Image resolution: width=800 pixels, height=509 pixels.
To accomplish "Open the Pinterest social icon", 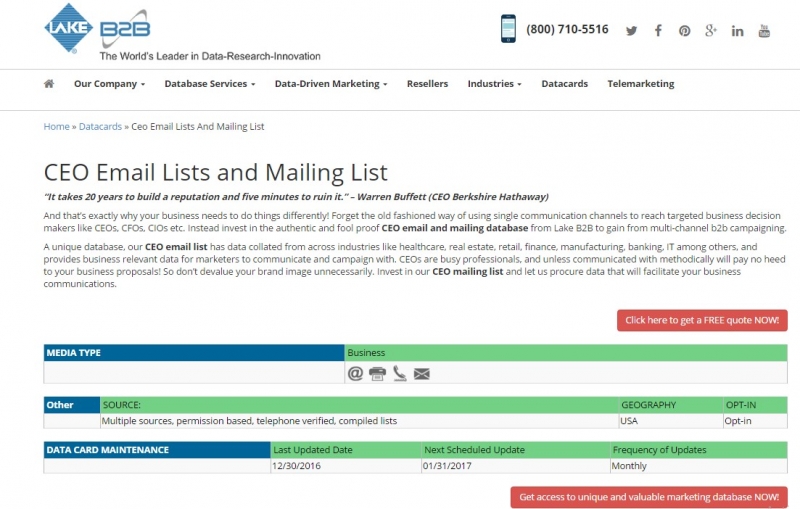I will [x=685, y=31].
